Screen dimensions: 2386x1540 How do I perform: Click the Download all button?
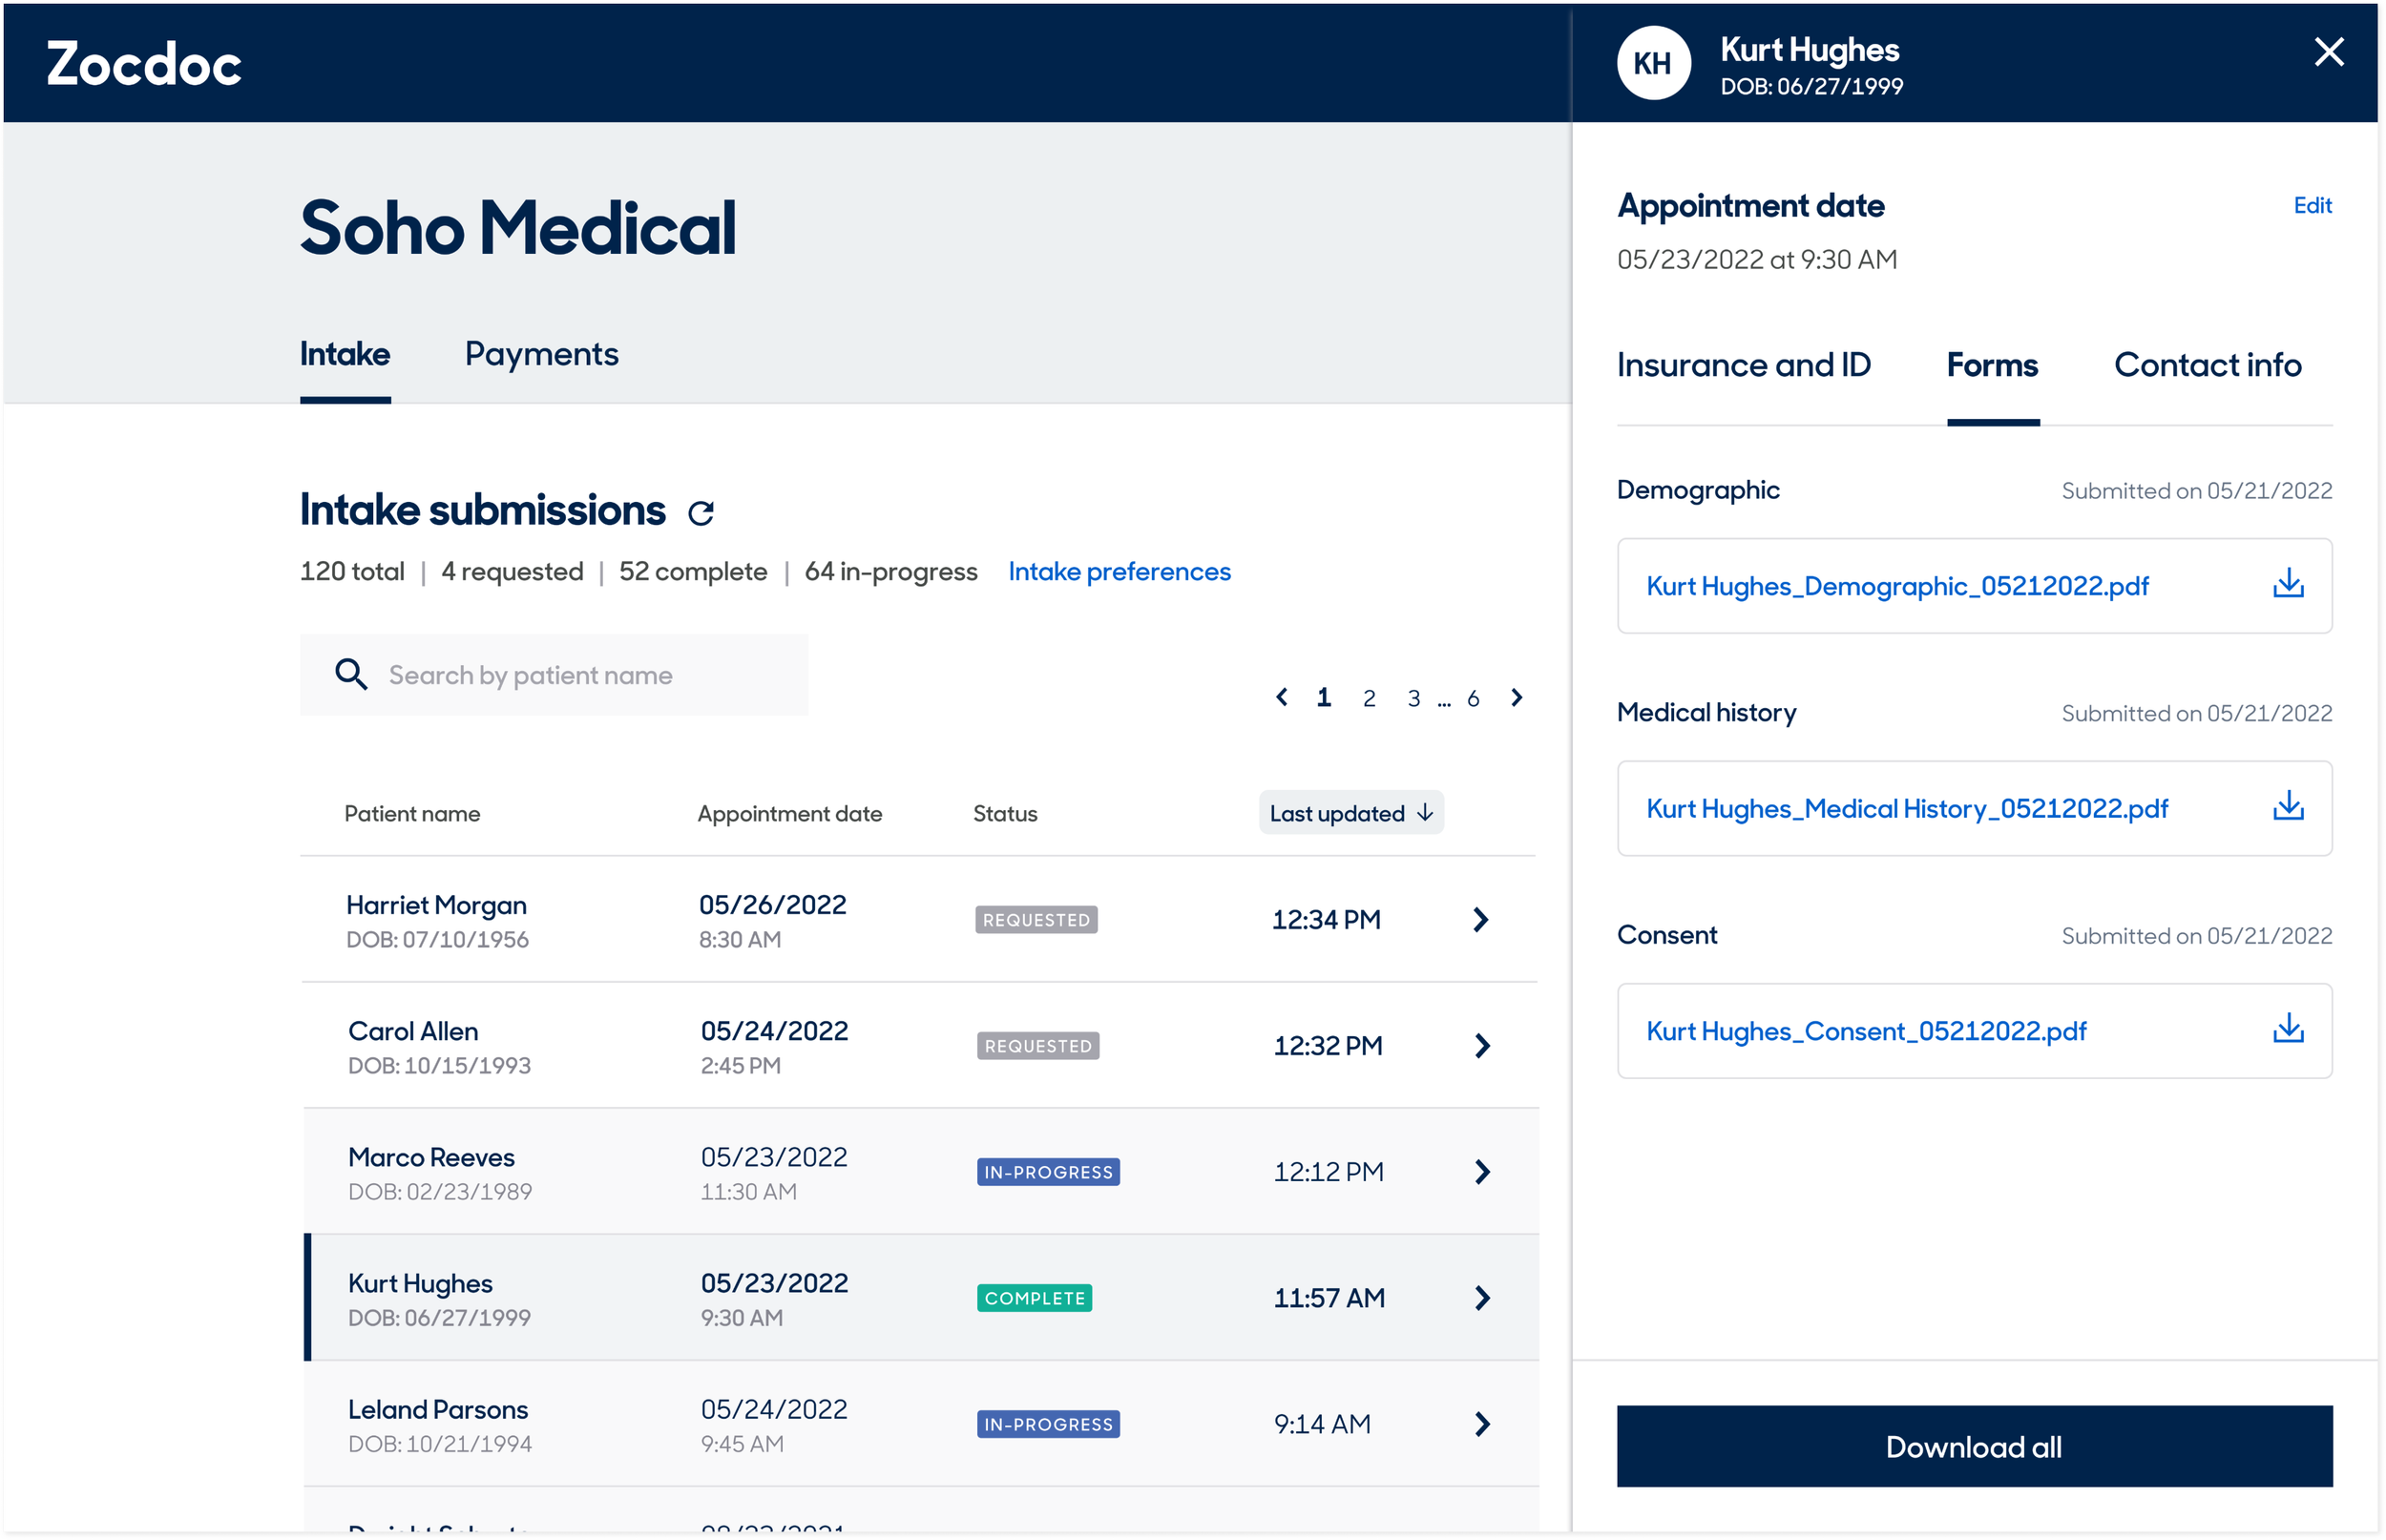pyautogui.click(x=1973, y=1446)
